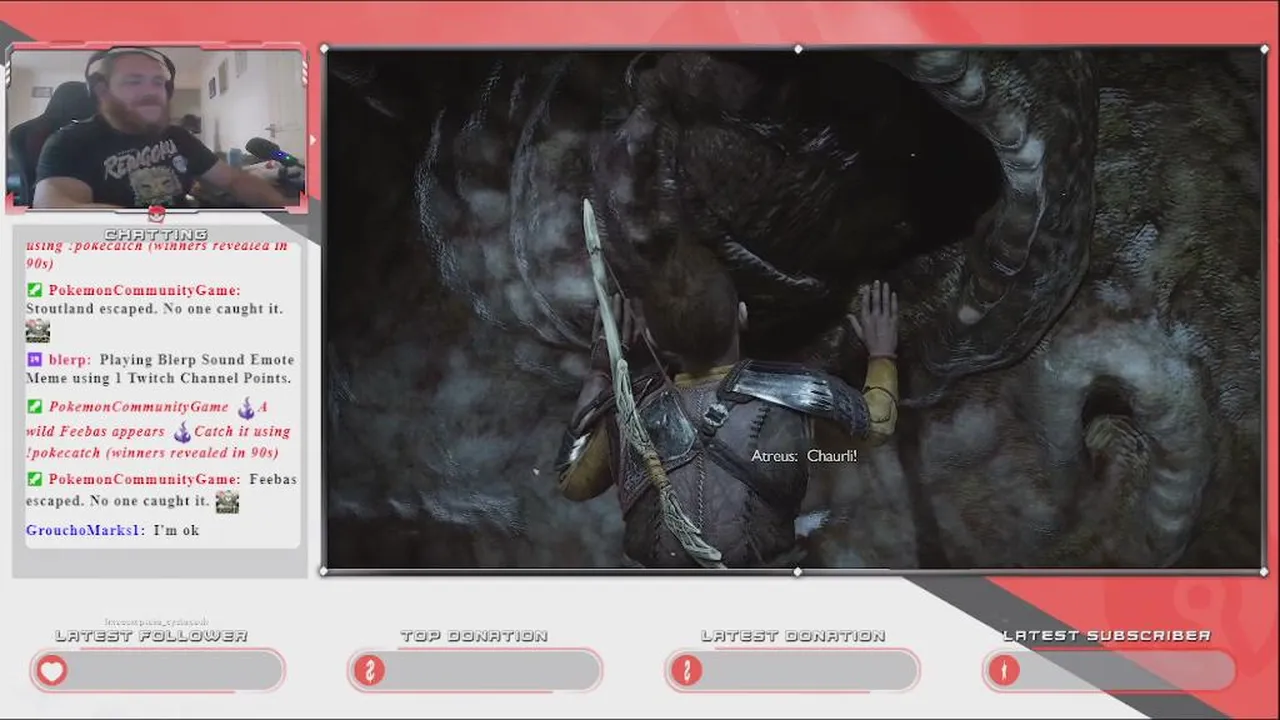Click the Latest Follower name bar

[x=157, y=671]
